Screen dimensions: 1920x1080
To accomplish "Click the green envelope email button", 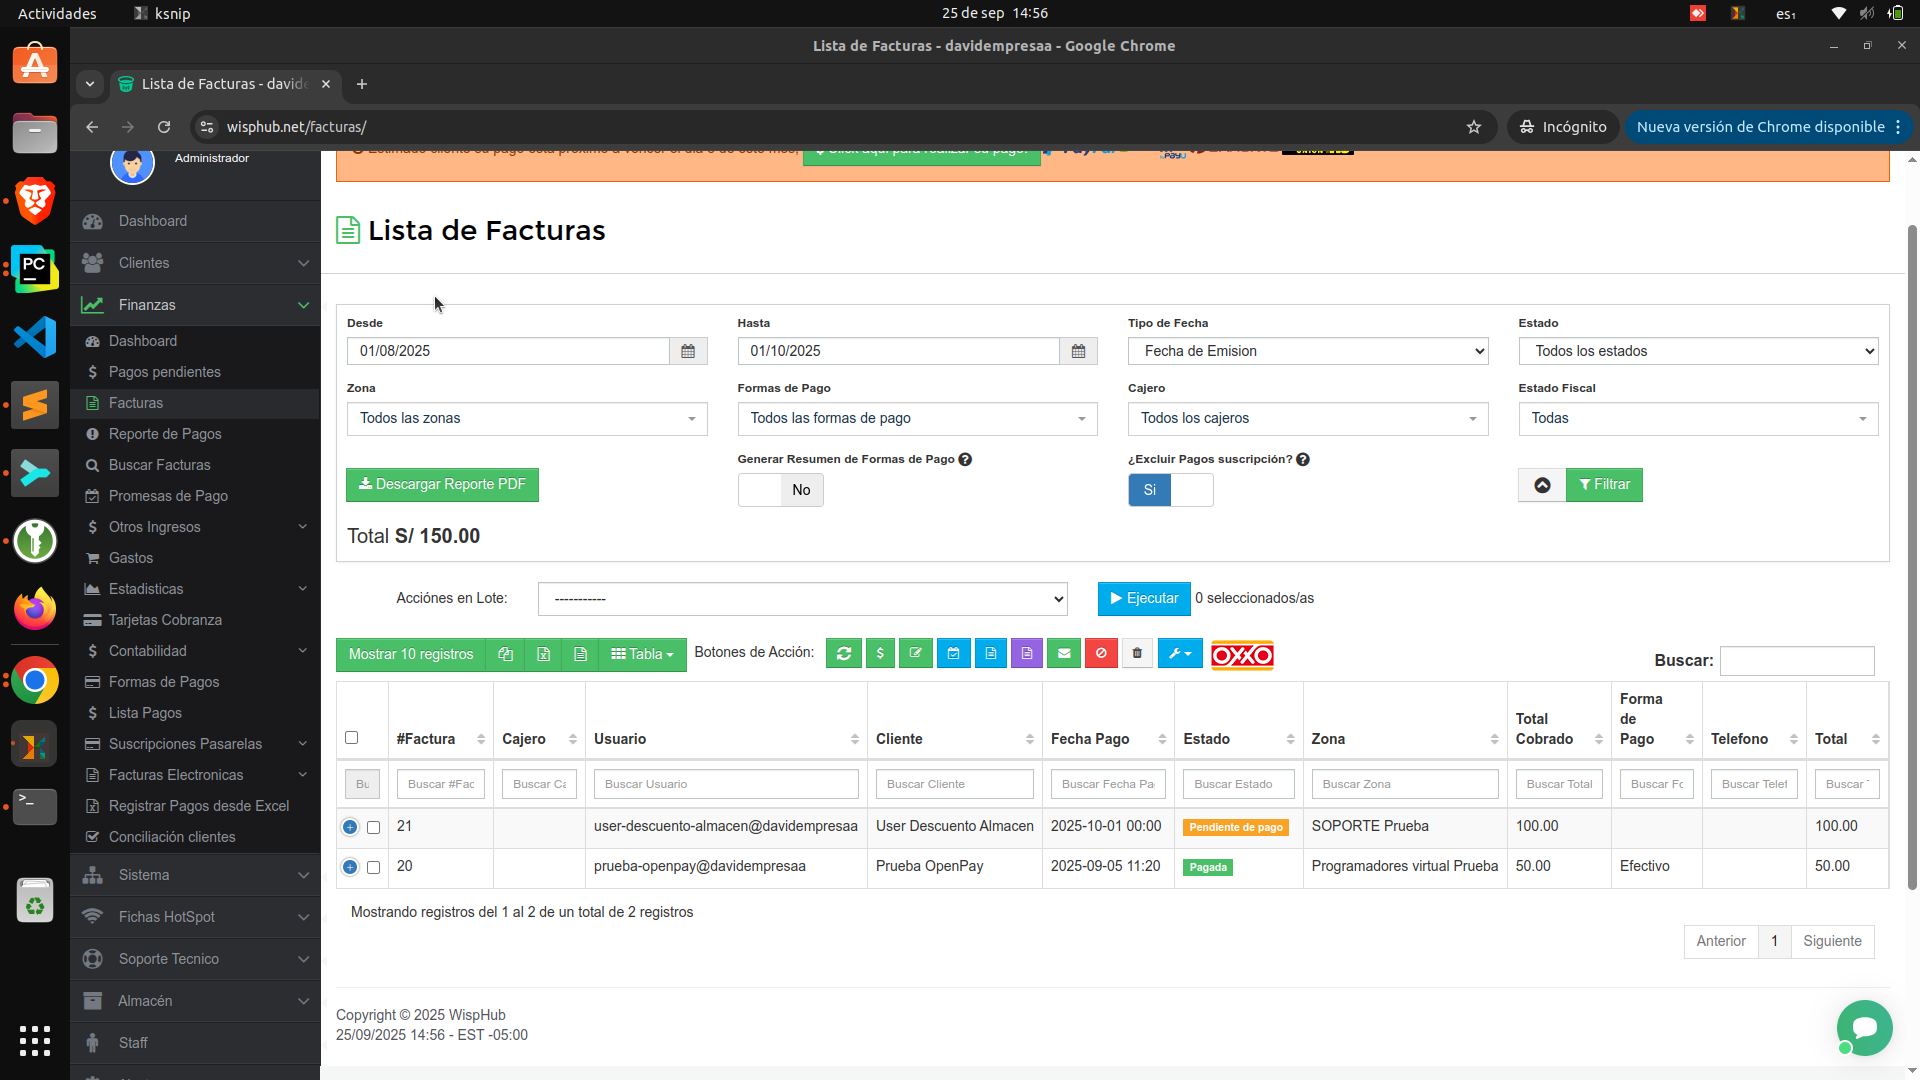I will coord(1064,654).
